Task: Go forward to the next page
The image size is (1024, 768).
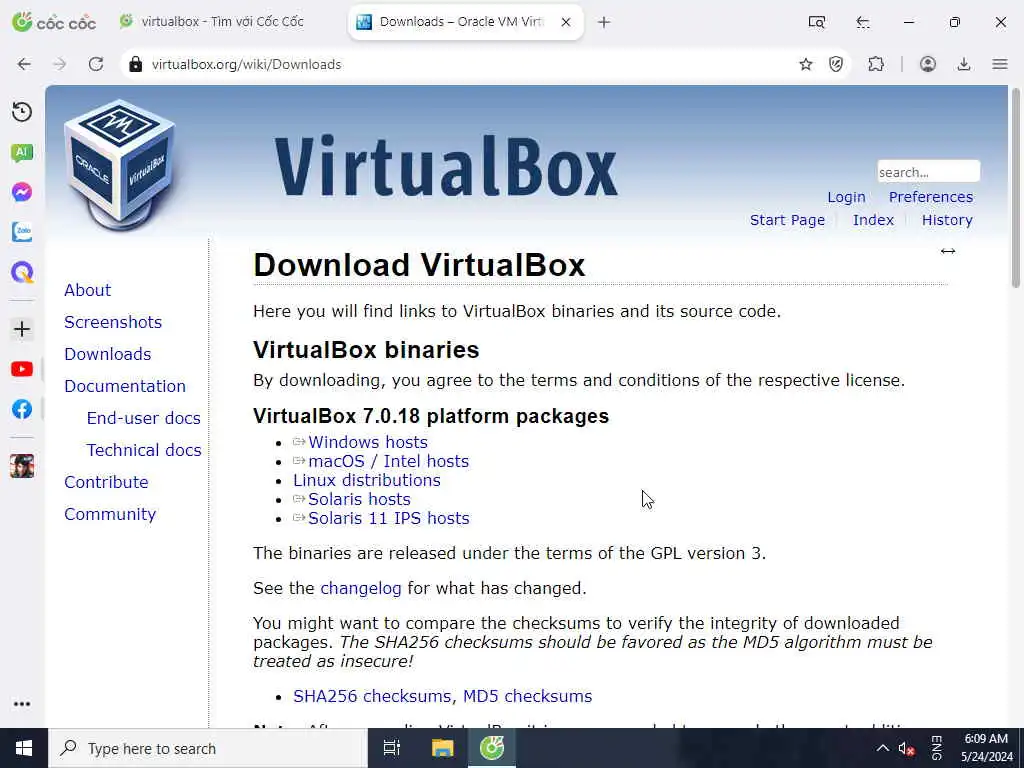Action: (59, 64)
